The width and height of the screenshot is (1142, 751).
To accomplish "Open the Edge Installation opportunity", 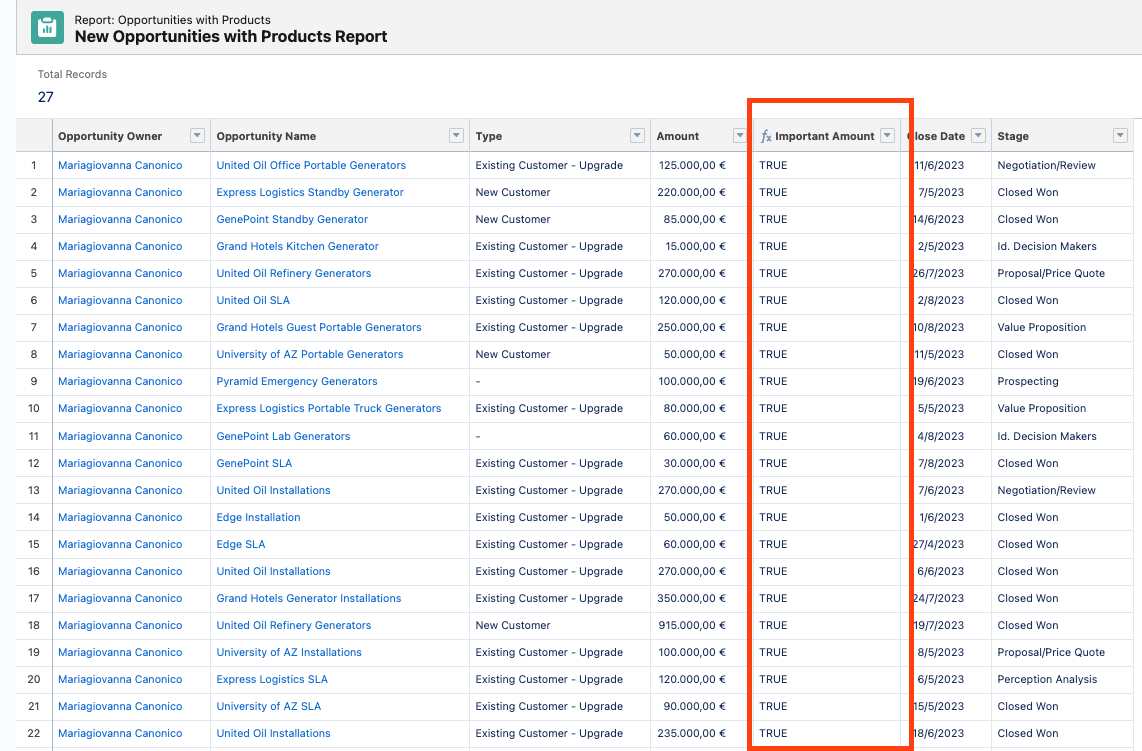I will (258, 517).
